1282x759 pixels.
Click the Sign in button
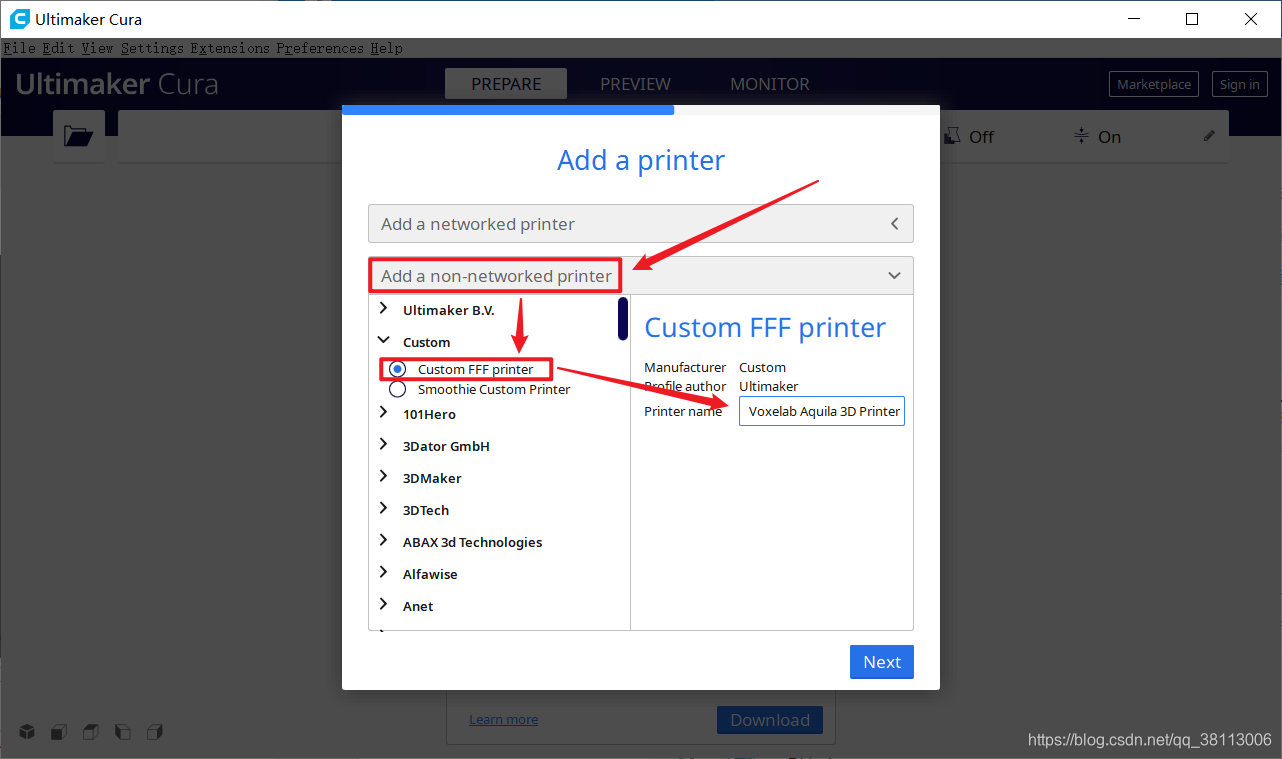[x=1240, y=84]
